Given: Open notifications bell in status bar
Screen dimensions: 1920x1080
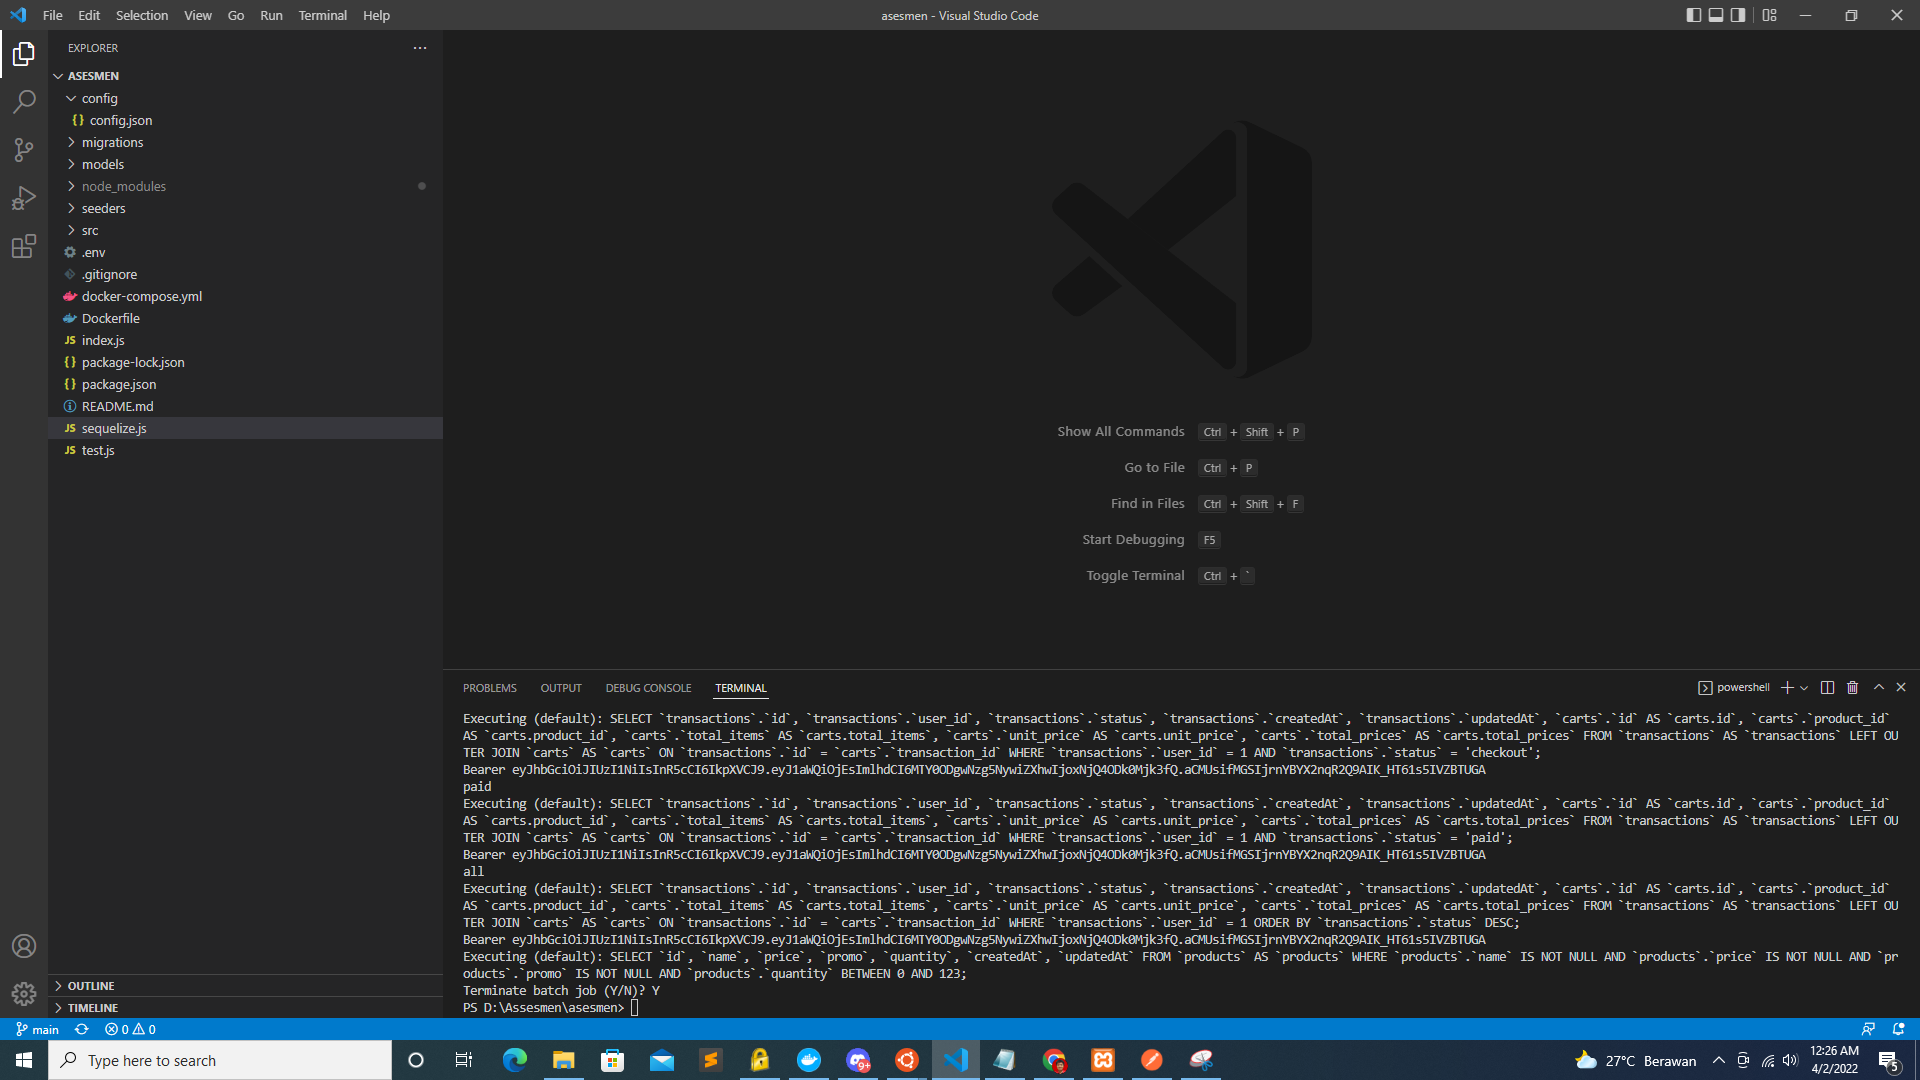Looking at the screenshot, I should 1899,1029.
